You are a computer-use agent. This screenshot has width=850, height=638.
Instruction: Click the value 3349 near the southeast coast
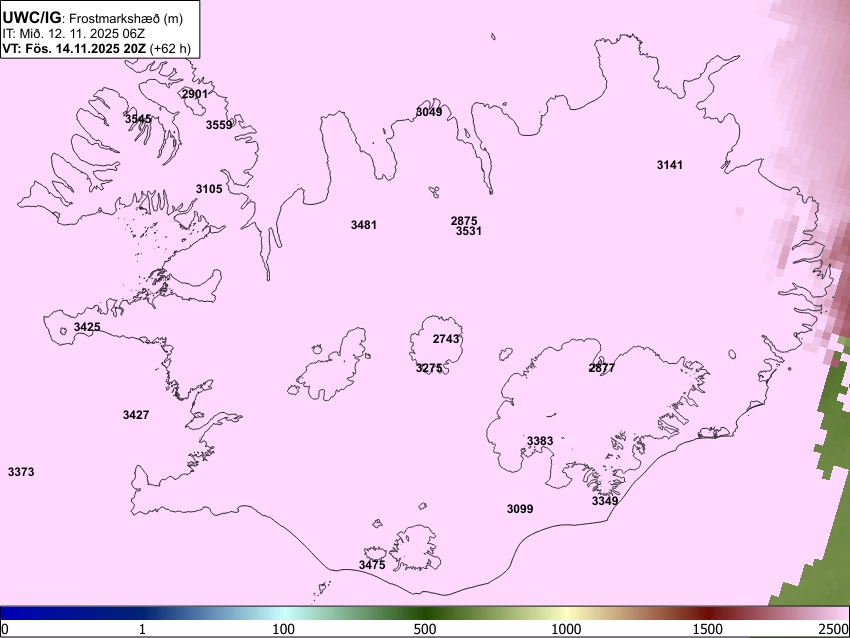[x=605, y=501]
